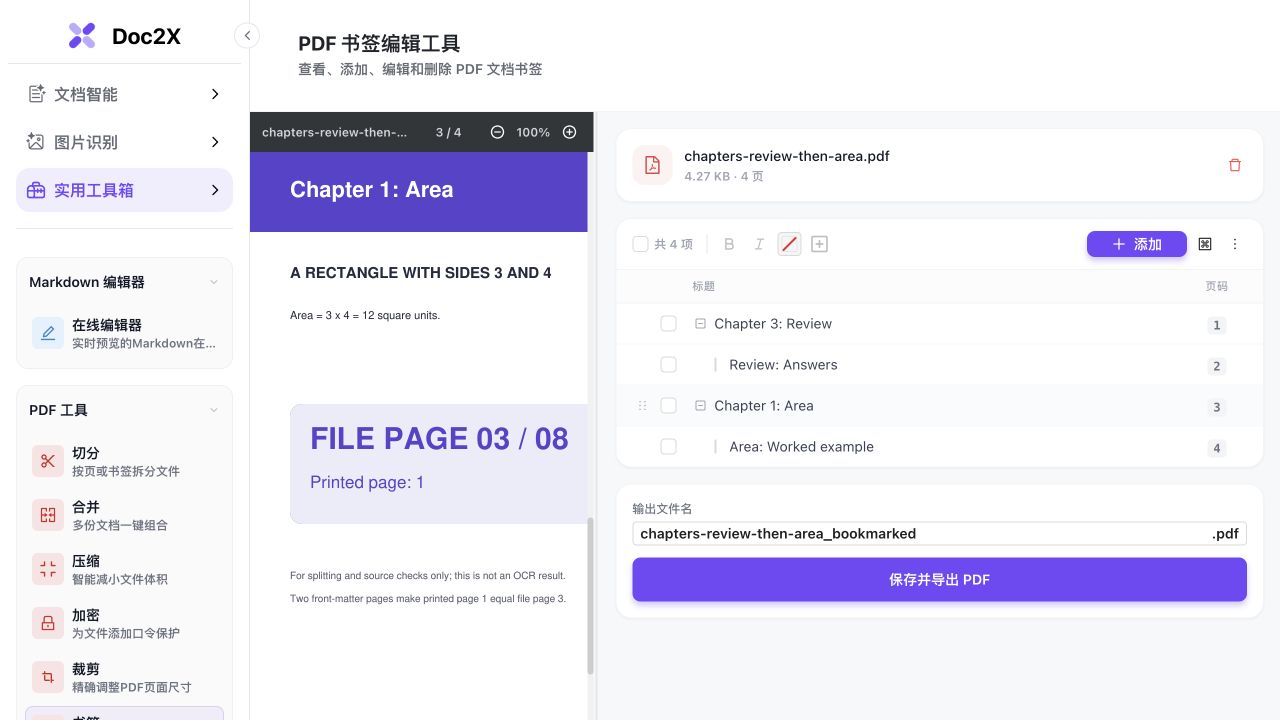Image resolution: width=1280 pixels, height=720 pixels.
Task: Zoom in the PDF preview
Action: click(x=570, y=132)
